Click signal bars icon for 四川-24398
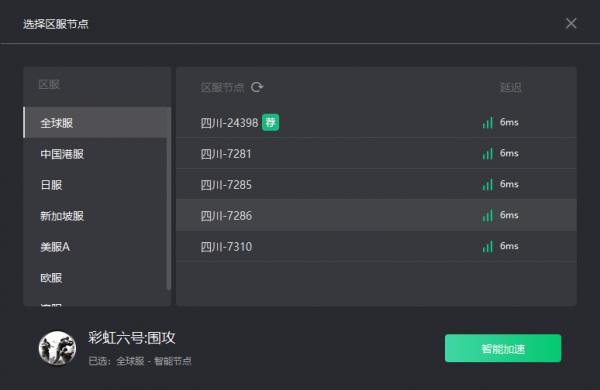This screenshot has height=390, width=600. coord(488,122)
